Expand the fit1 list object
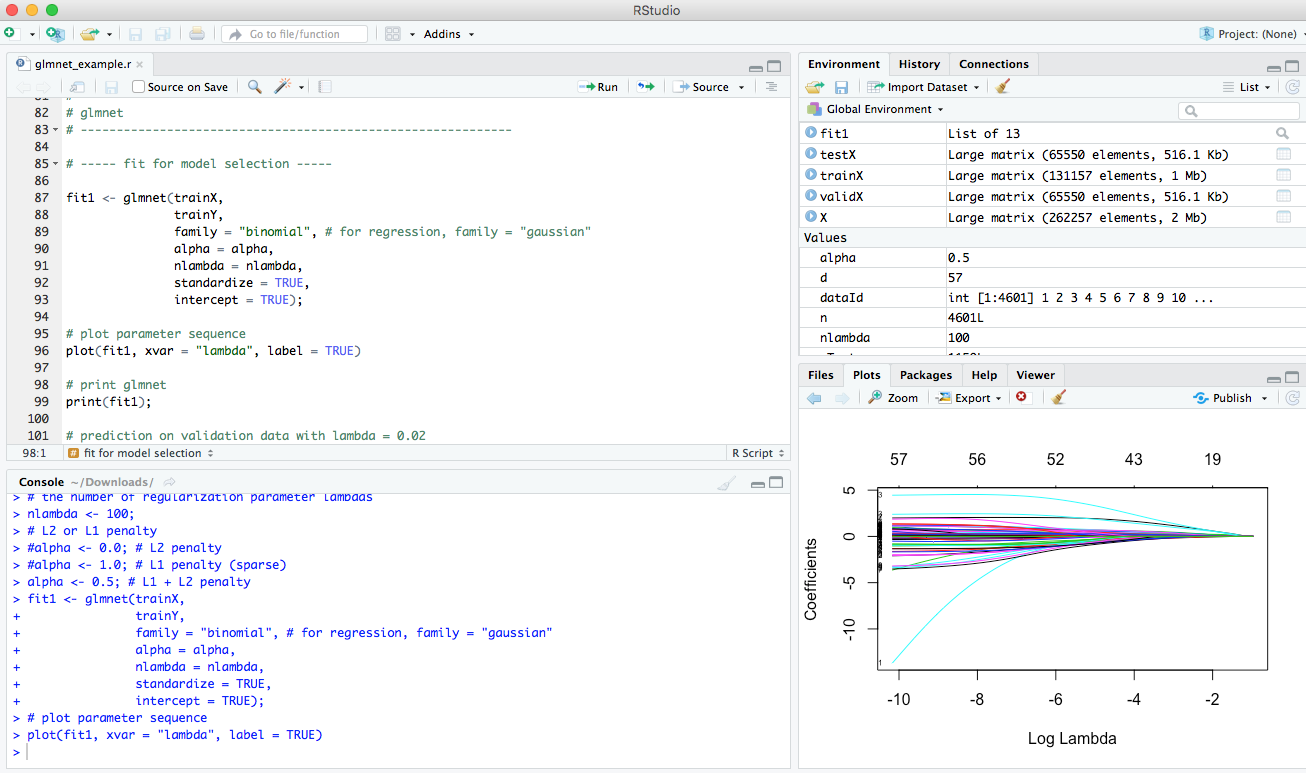The image size is (1306, 773). point(811,133)
